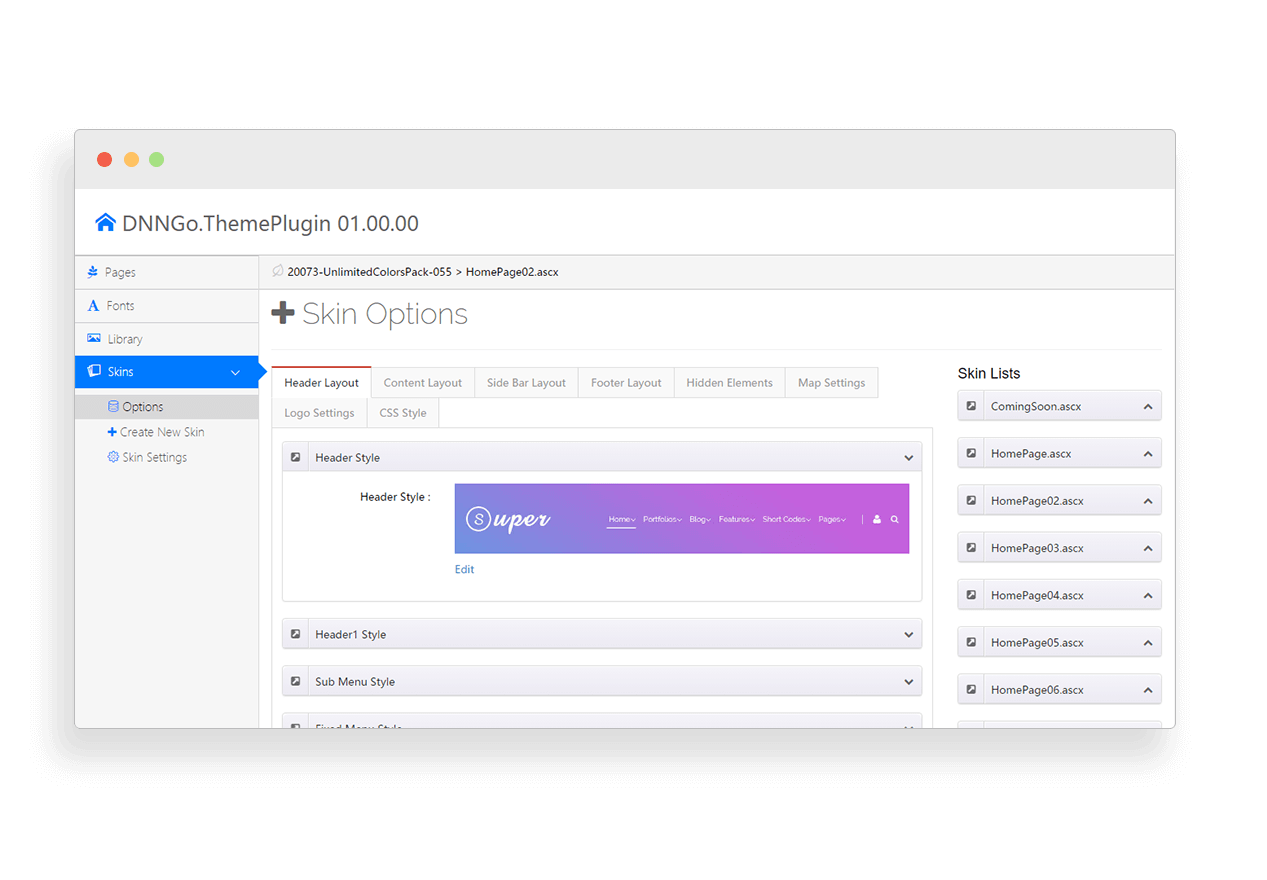The height and width of the screenshot is (880, 1267).
Task: Click the icon left of ComingSoon.ascx
Action: pyautogui.click(x=971, y=406)
